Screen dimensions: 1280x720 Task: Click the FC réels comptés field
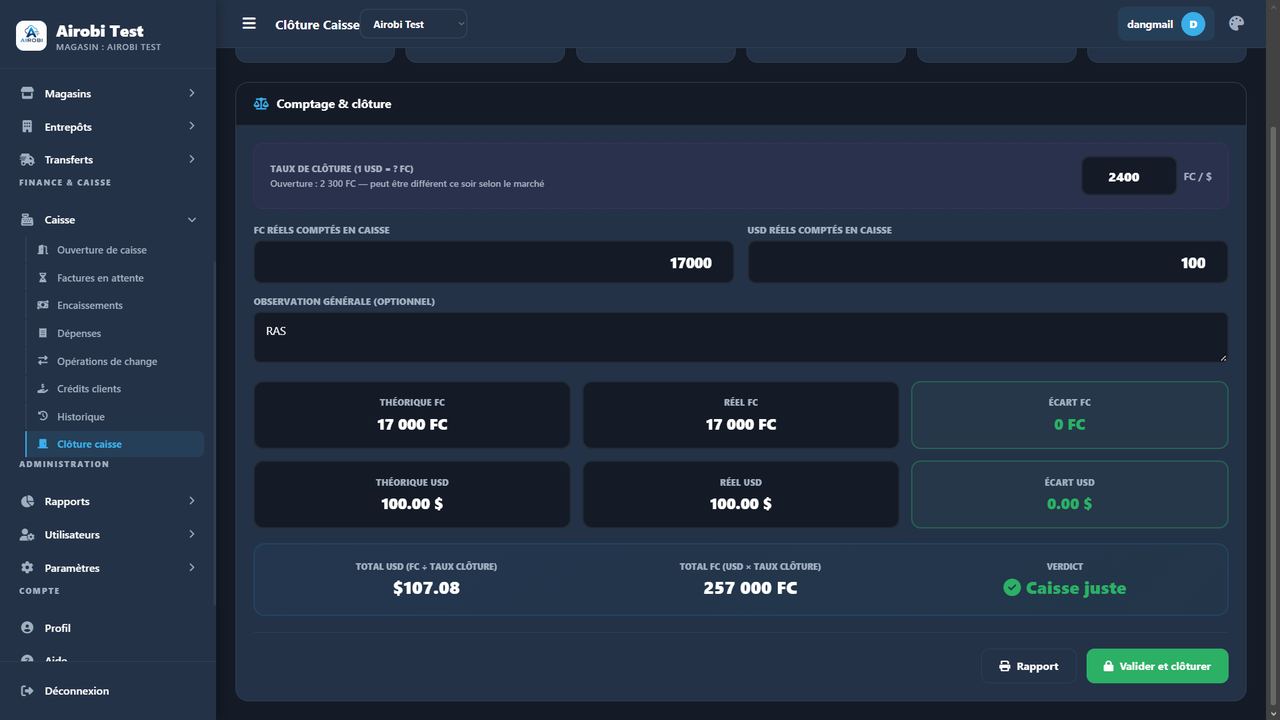[493, 262]
